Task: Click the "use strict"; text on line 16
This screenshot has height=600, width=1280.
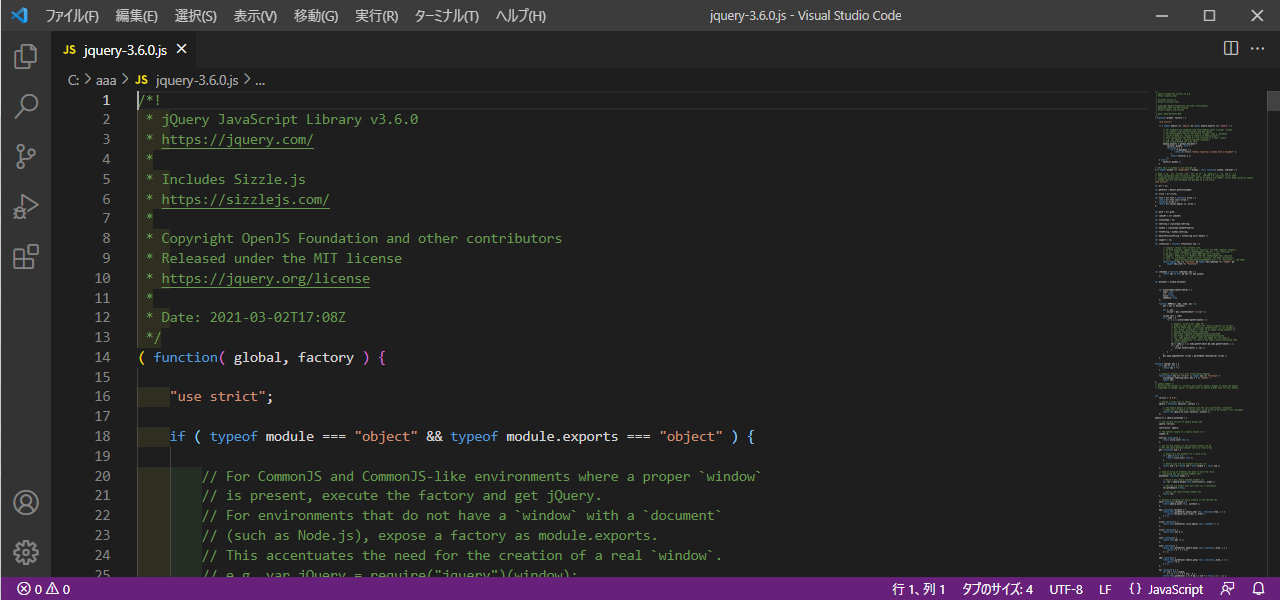Action: coord(221,397)
